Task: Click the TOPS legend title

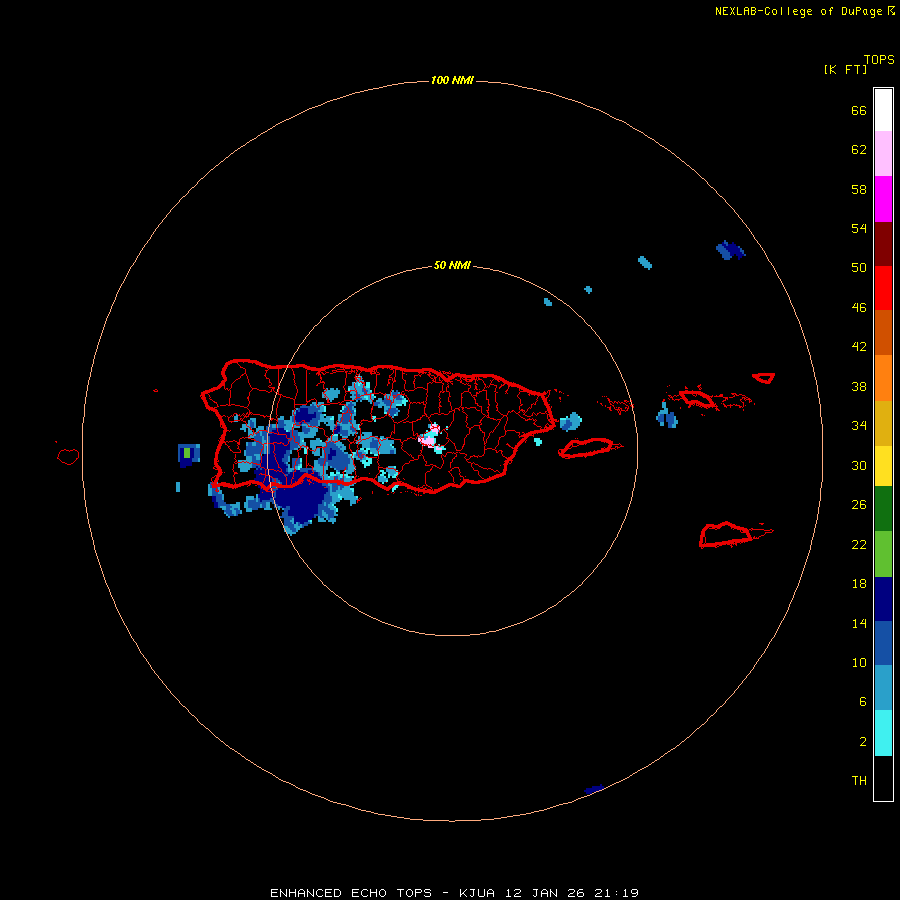Action: (879, 59)
